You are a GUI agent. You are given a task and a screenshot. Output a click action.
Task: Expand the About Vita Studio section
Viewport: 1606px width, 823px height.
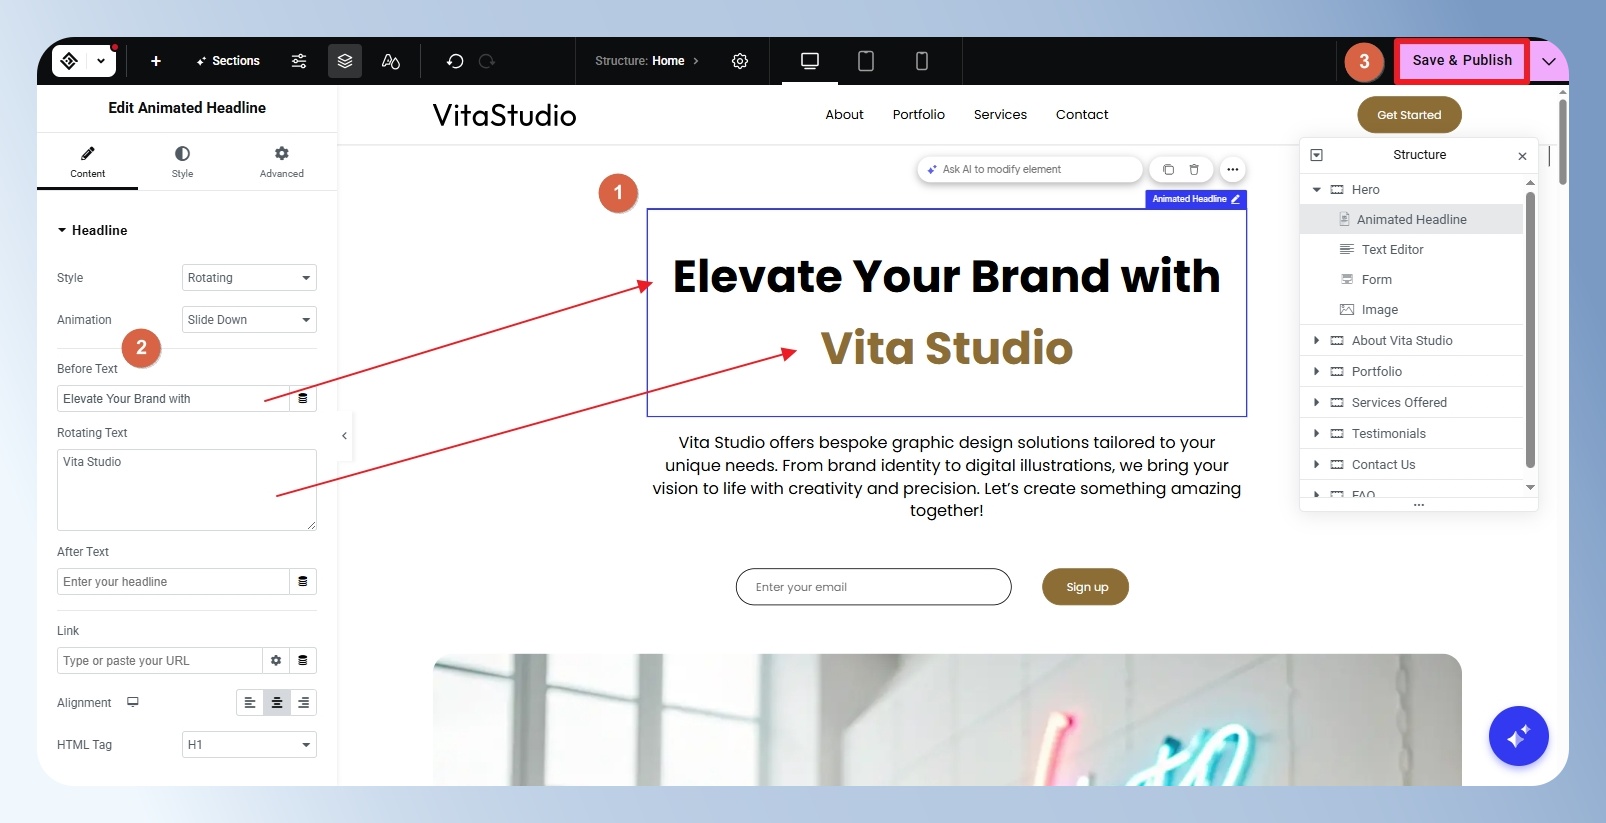pyautogui.click(x=1317, y=340)
